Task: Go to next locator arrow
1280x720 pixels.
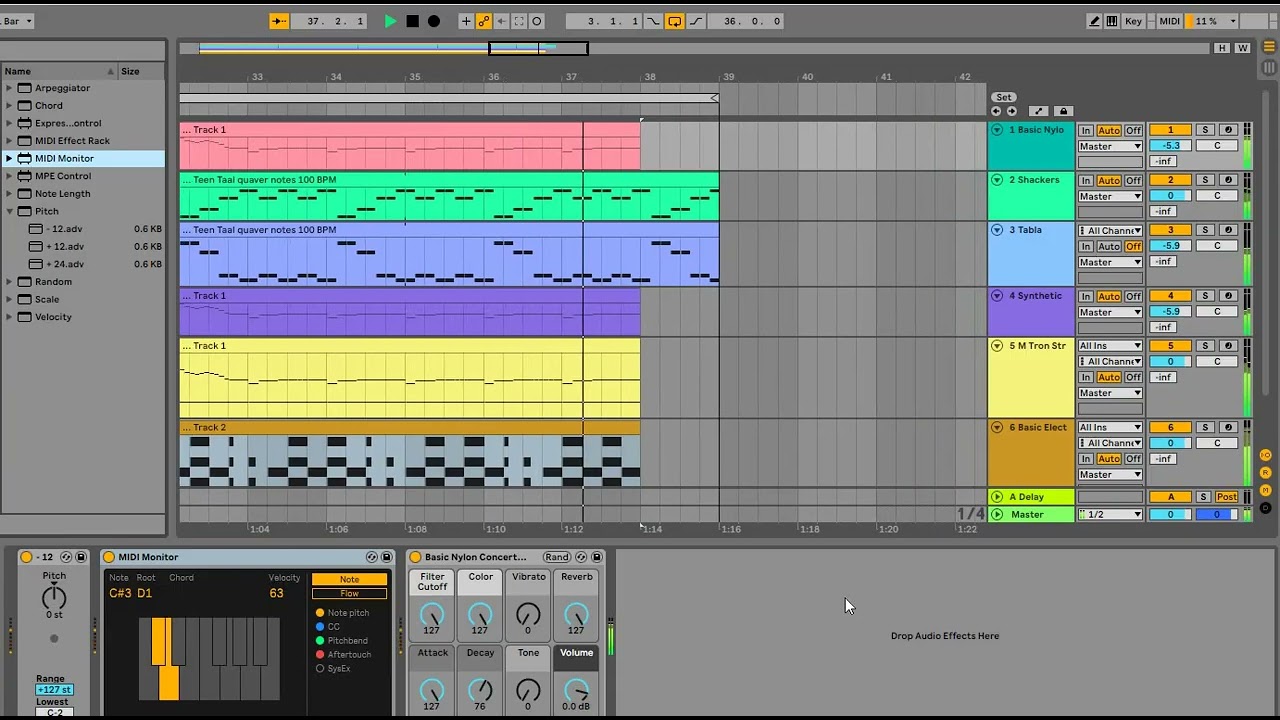Action: point(1011,111)
